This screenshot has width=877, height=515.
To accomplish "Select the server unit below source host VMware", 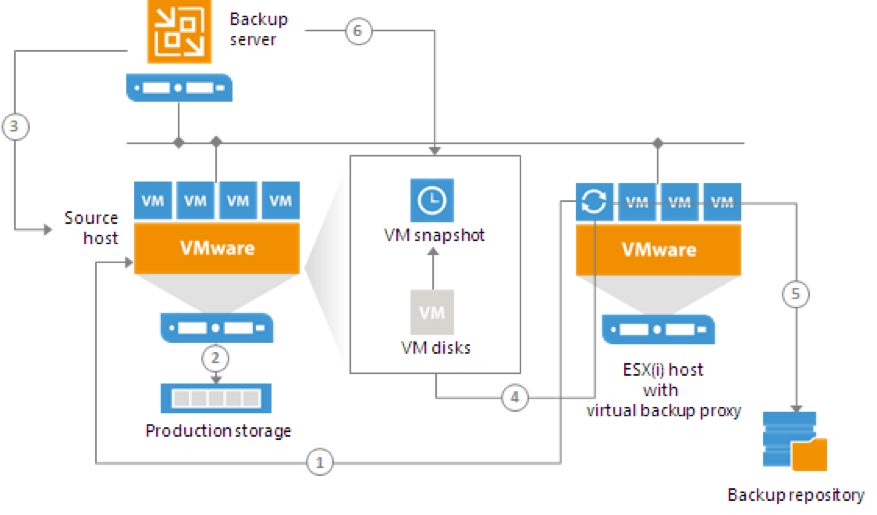I will [x=216, y=328].
